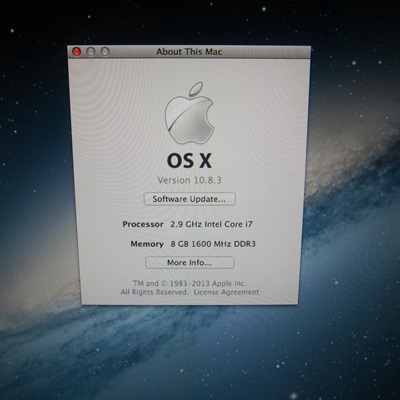This screenshot has height=400, width=400.
Task: Click the 2.9 GHz Intel Core i7 text
Action: click(x=211, y=224)
